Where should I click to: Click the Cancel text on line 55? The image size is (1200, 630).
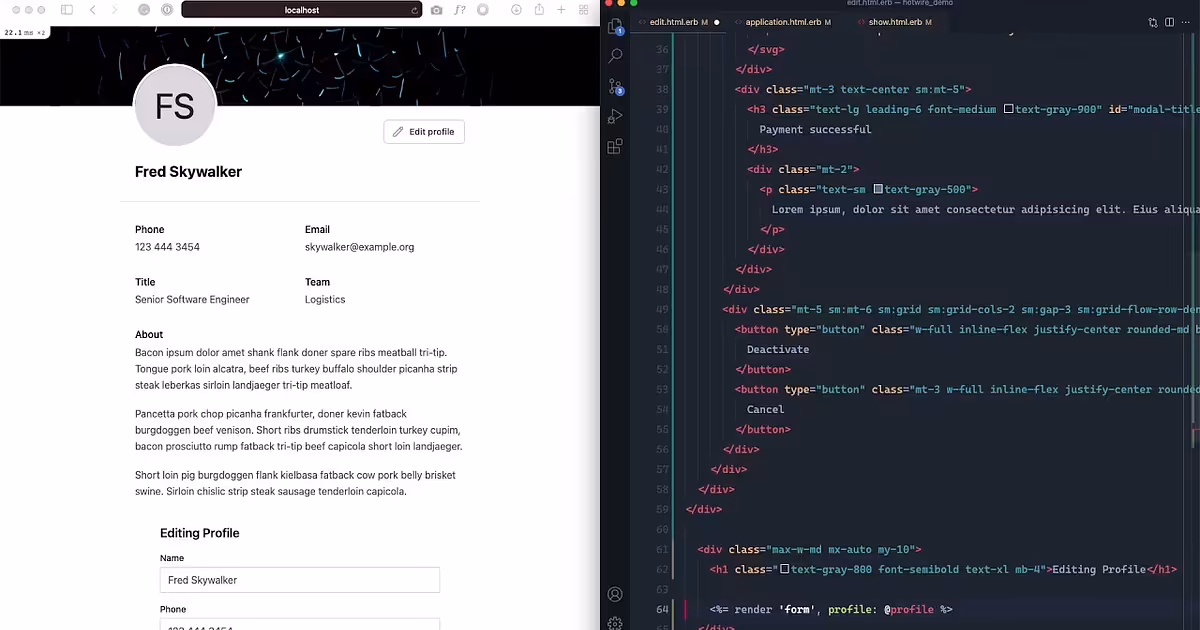(765, 409)
